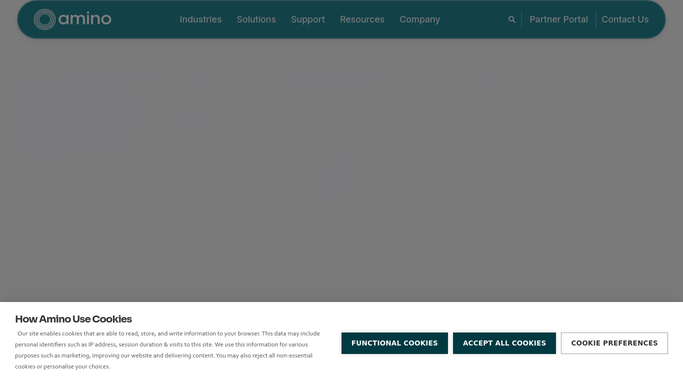Go to the Partner Portal link
Screen dimensions: 683x384
pos(558,20)
